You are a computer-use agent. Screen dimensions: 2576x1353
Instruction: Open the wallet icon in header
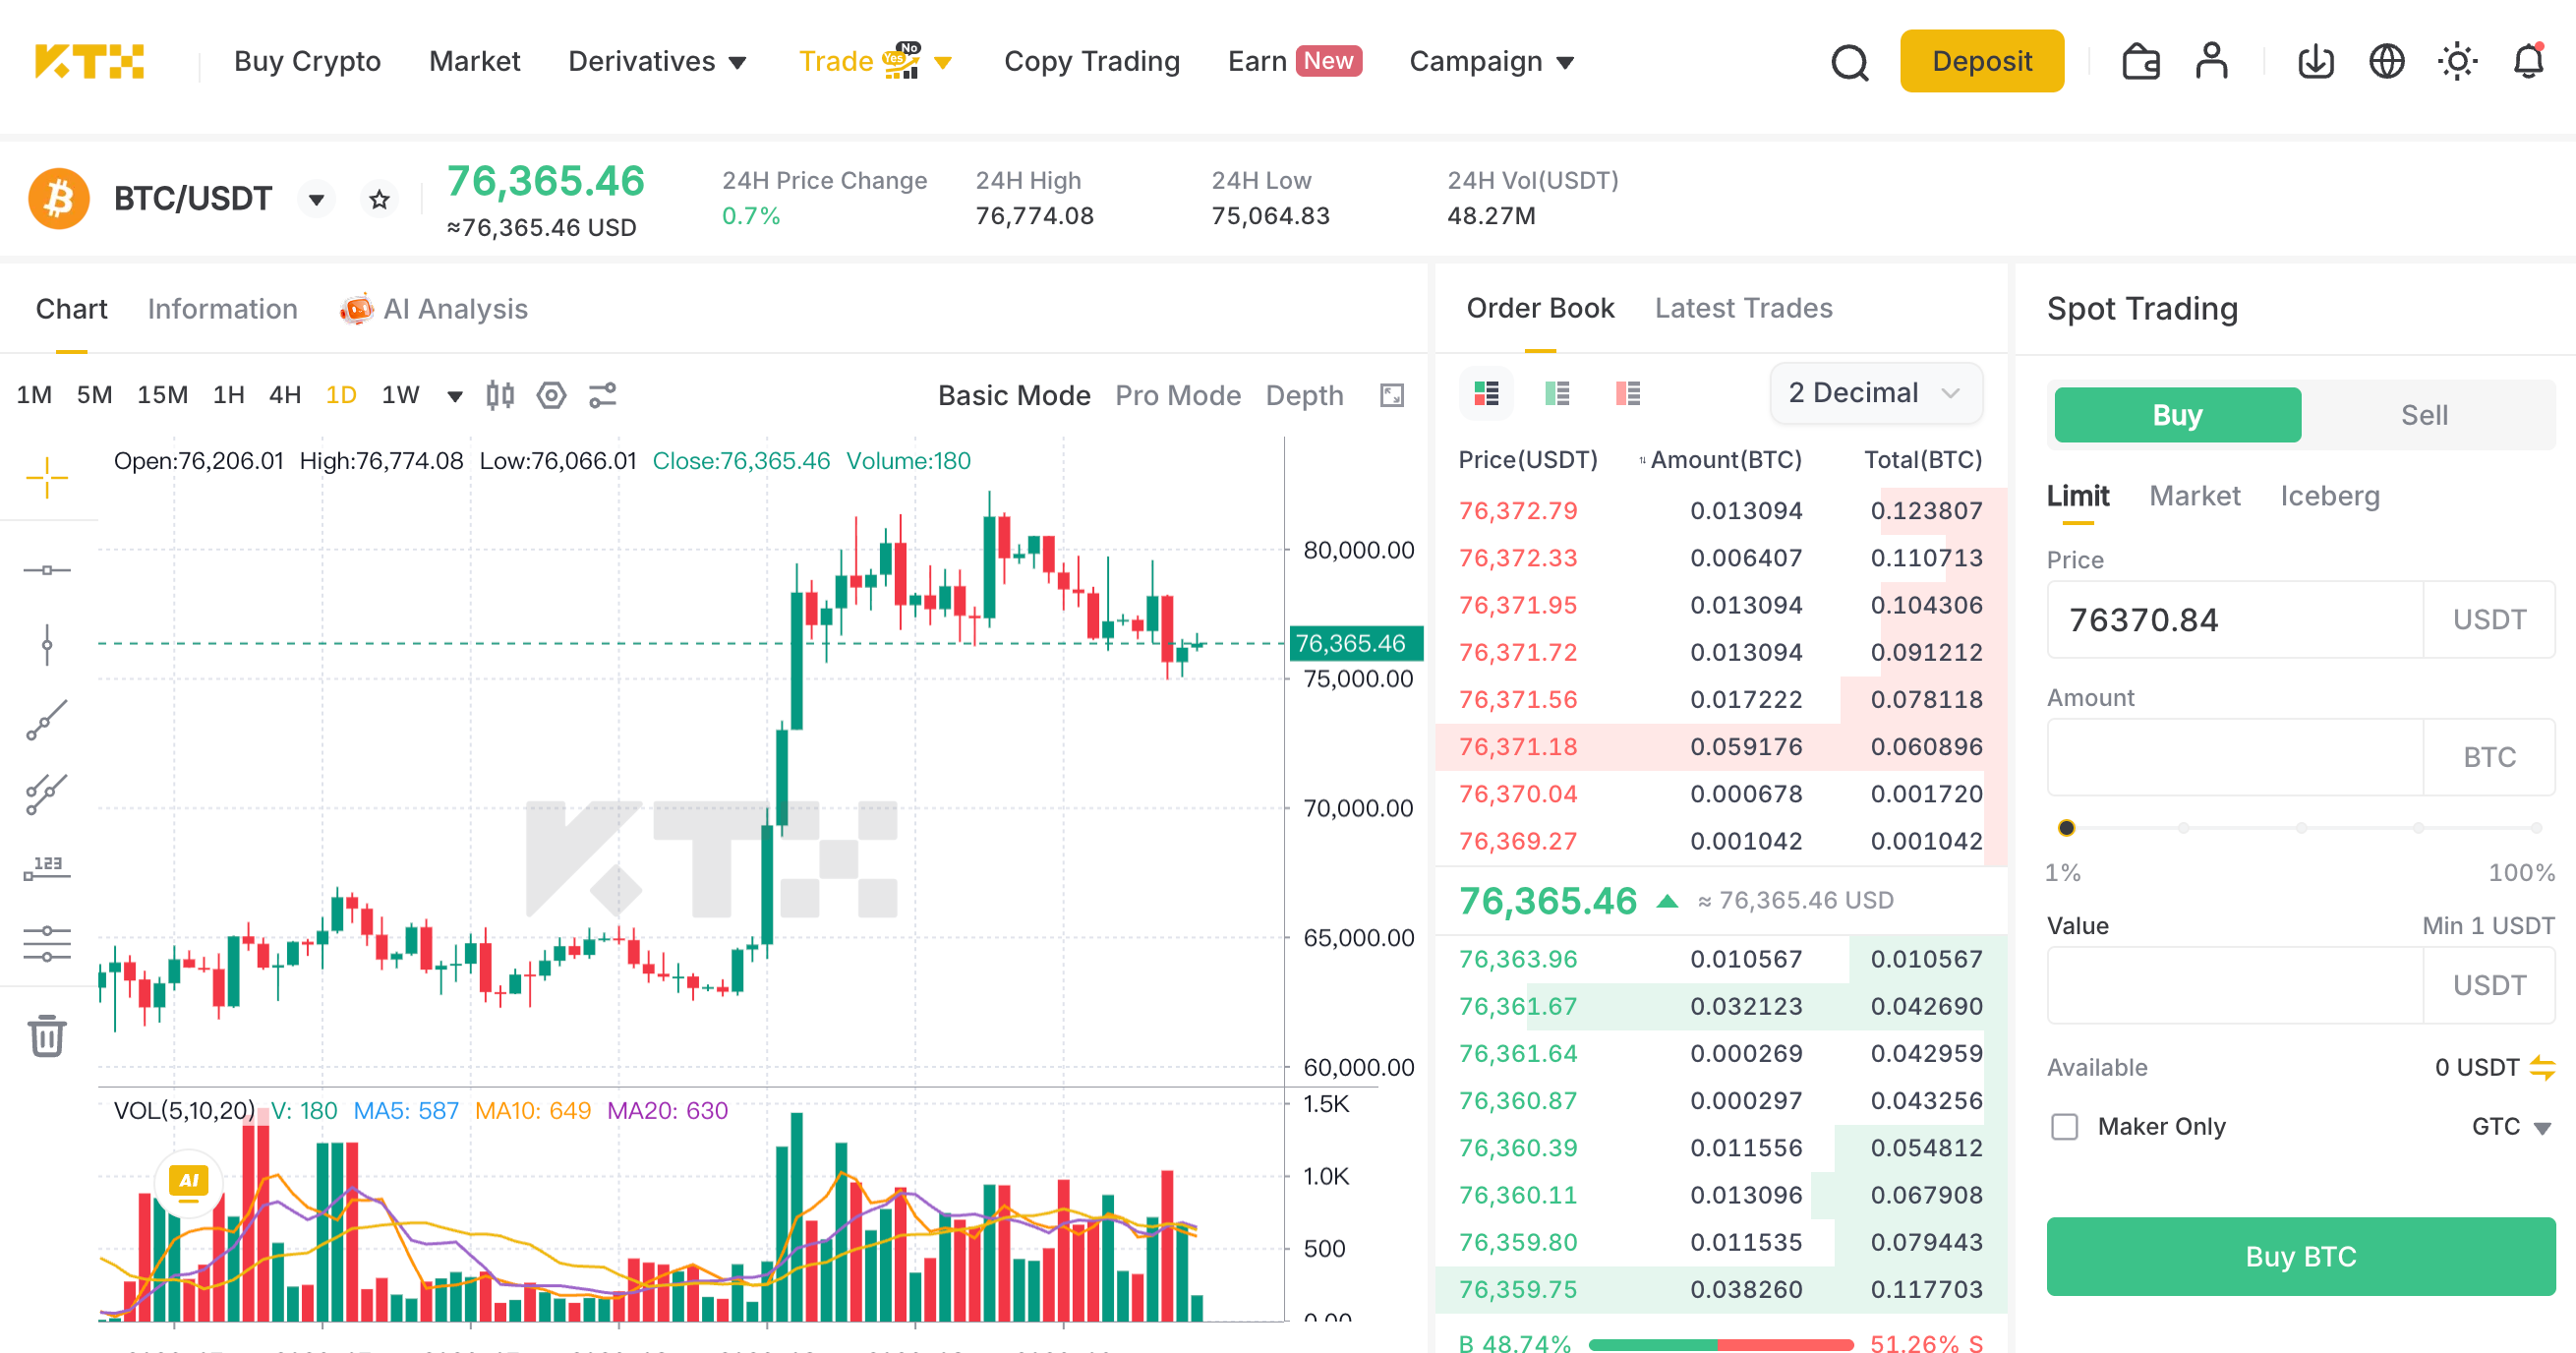(2140, 62)
